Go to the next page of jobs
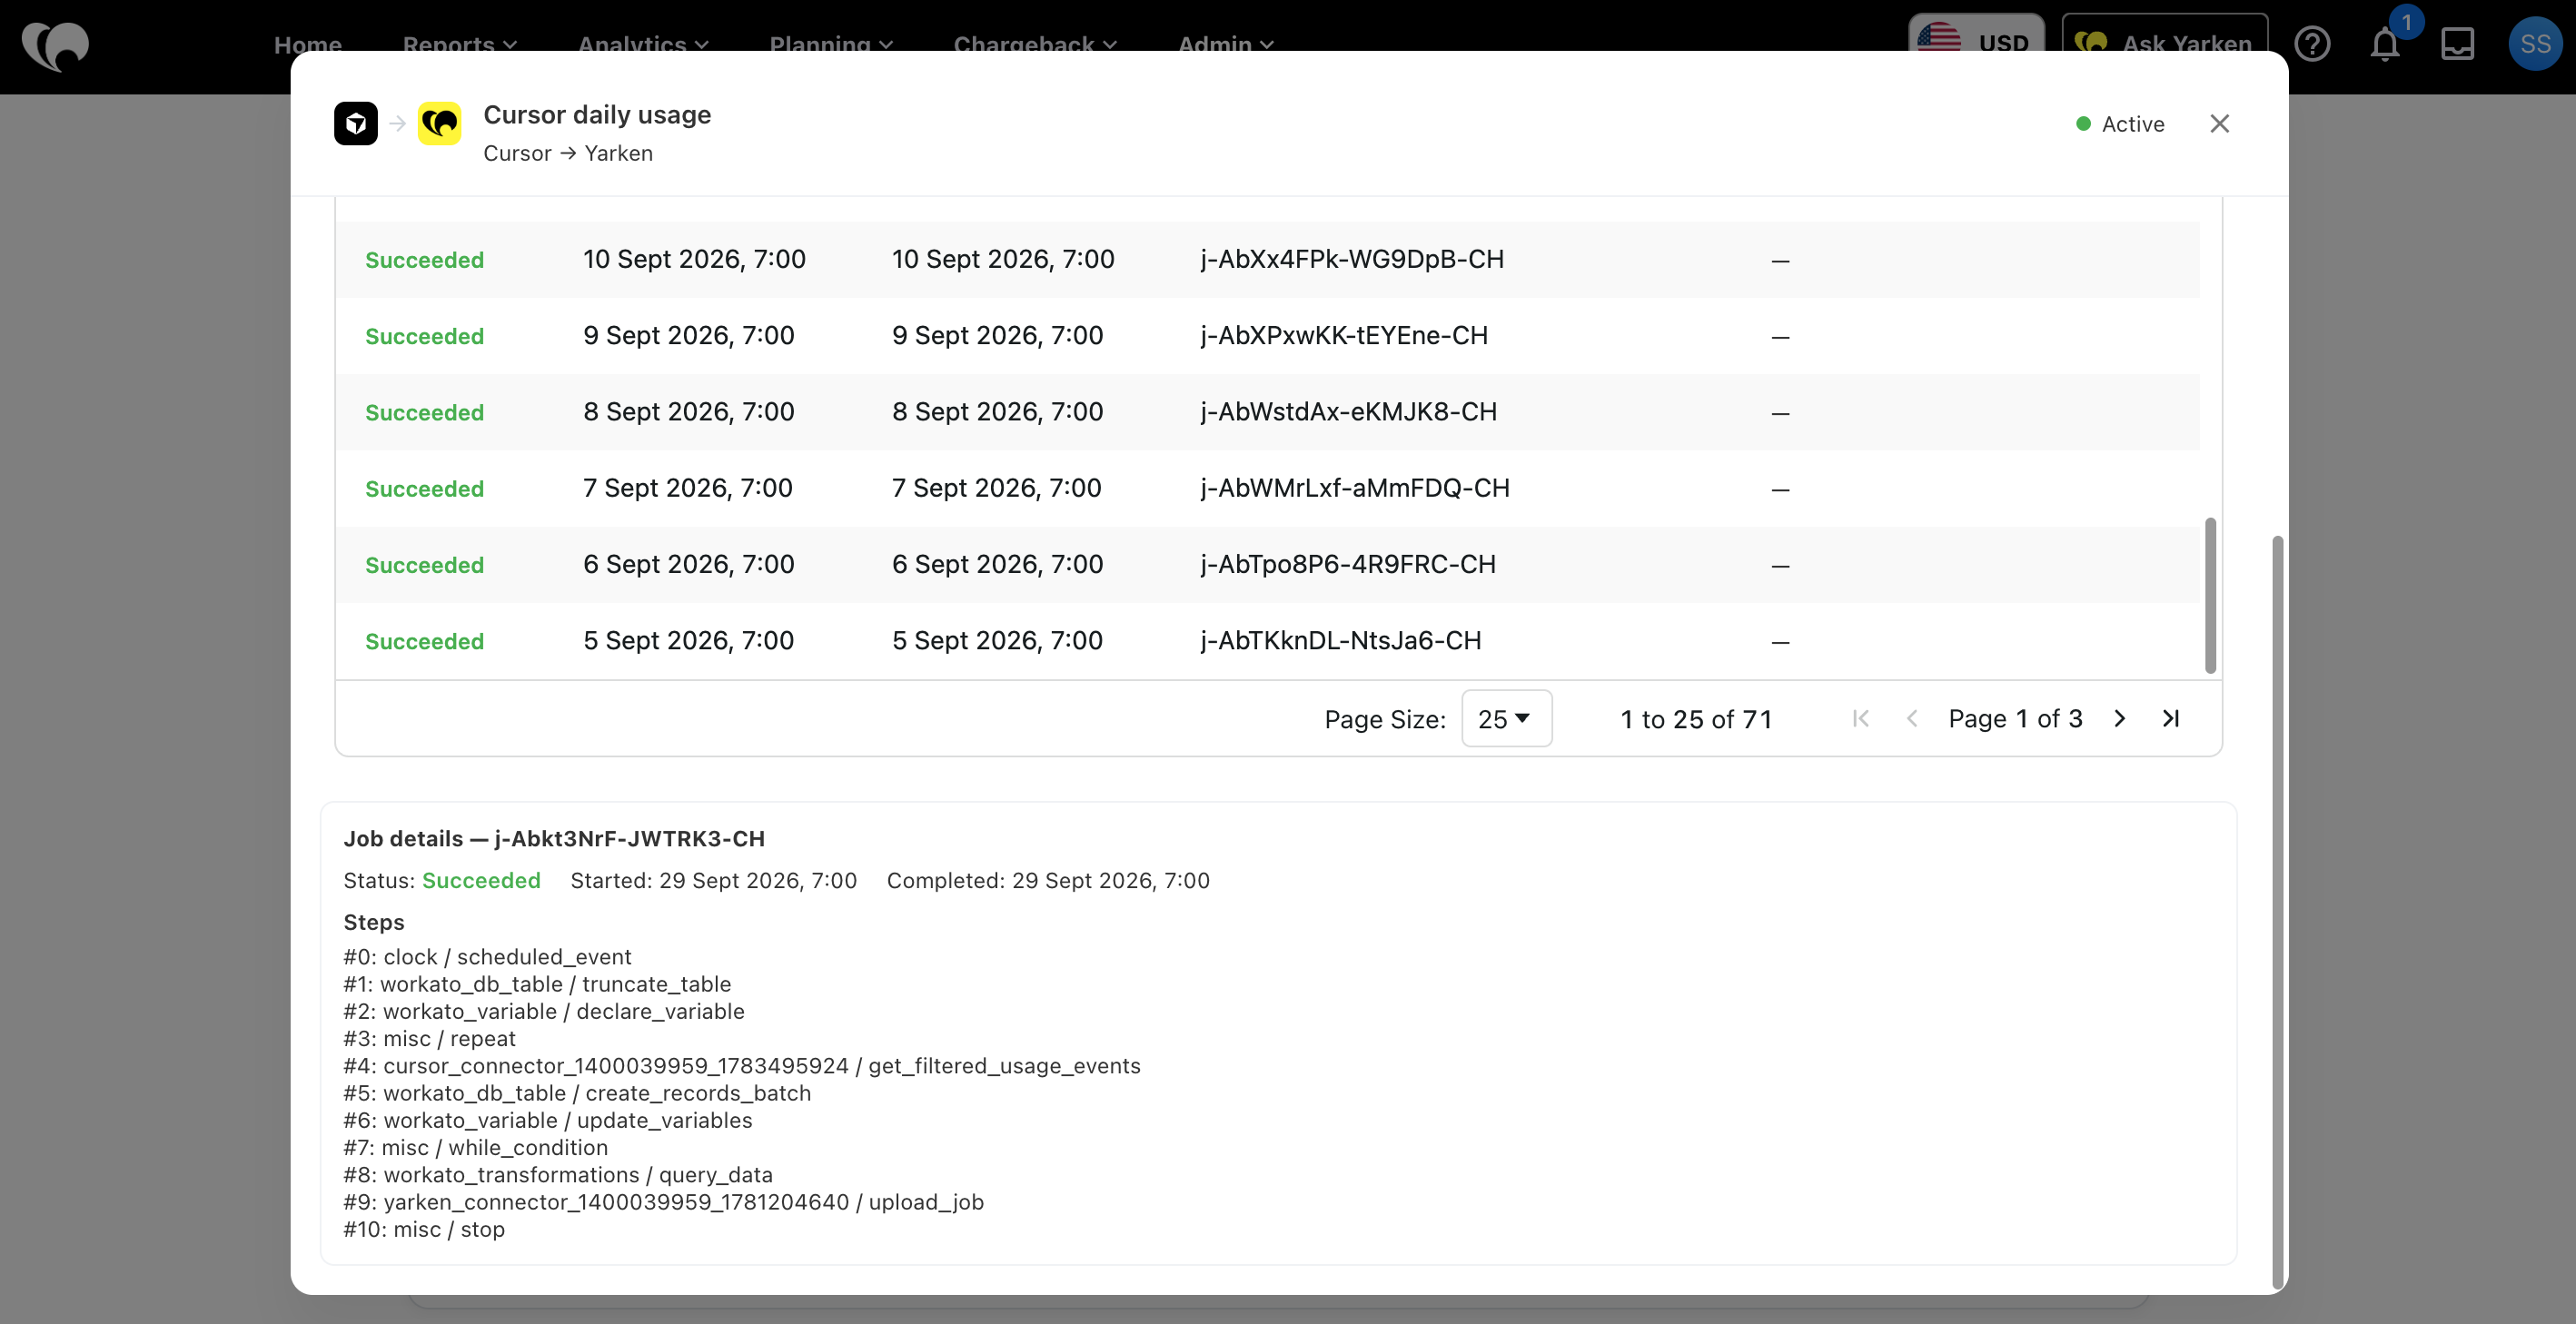Screen dimensions: 2576x1324 pos(2119,719)
